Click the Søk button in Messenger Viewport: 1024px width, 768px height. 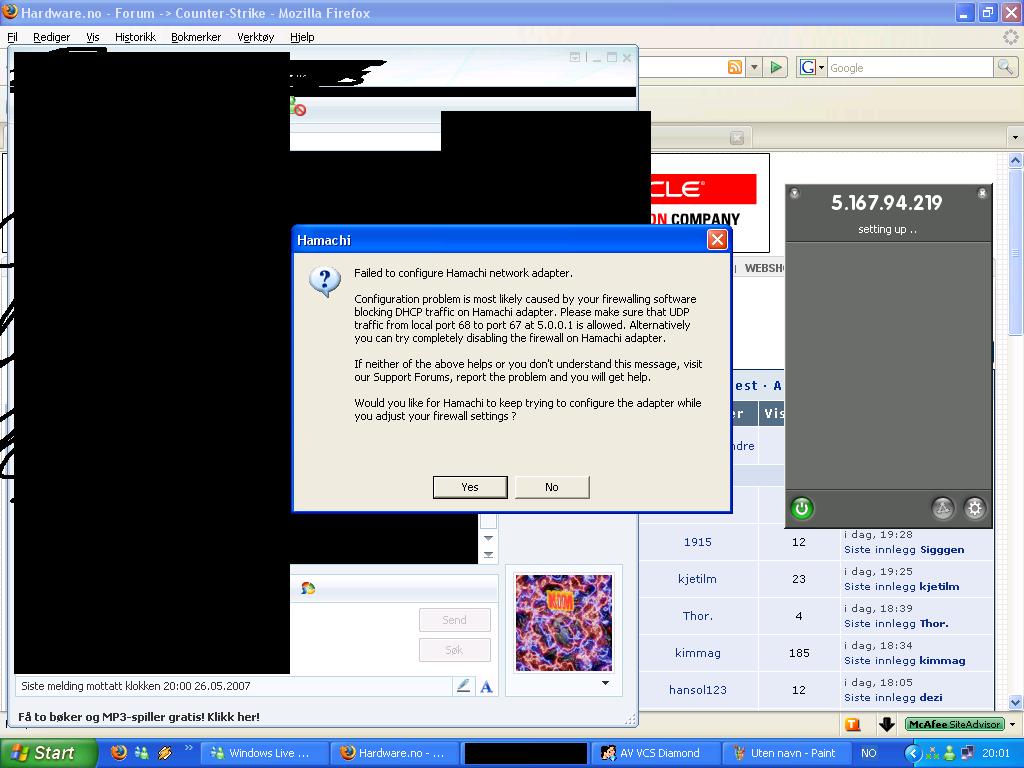point(455,650)
